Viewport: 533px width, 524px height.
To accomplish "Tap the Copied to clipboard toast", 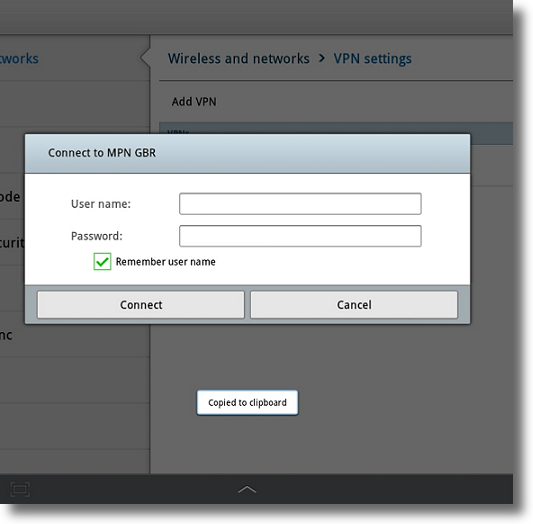I will (247, 403).
